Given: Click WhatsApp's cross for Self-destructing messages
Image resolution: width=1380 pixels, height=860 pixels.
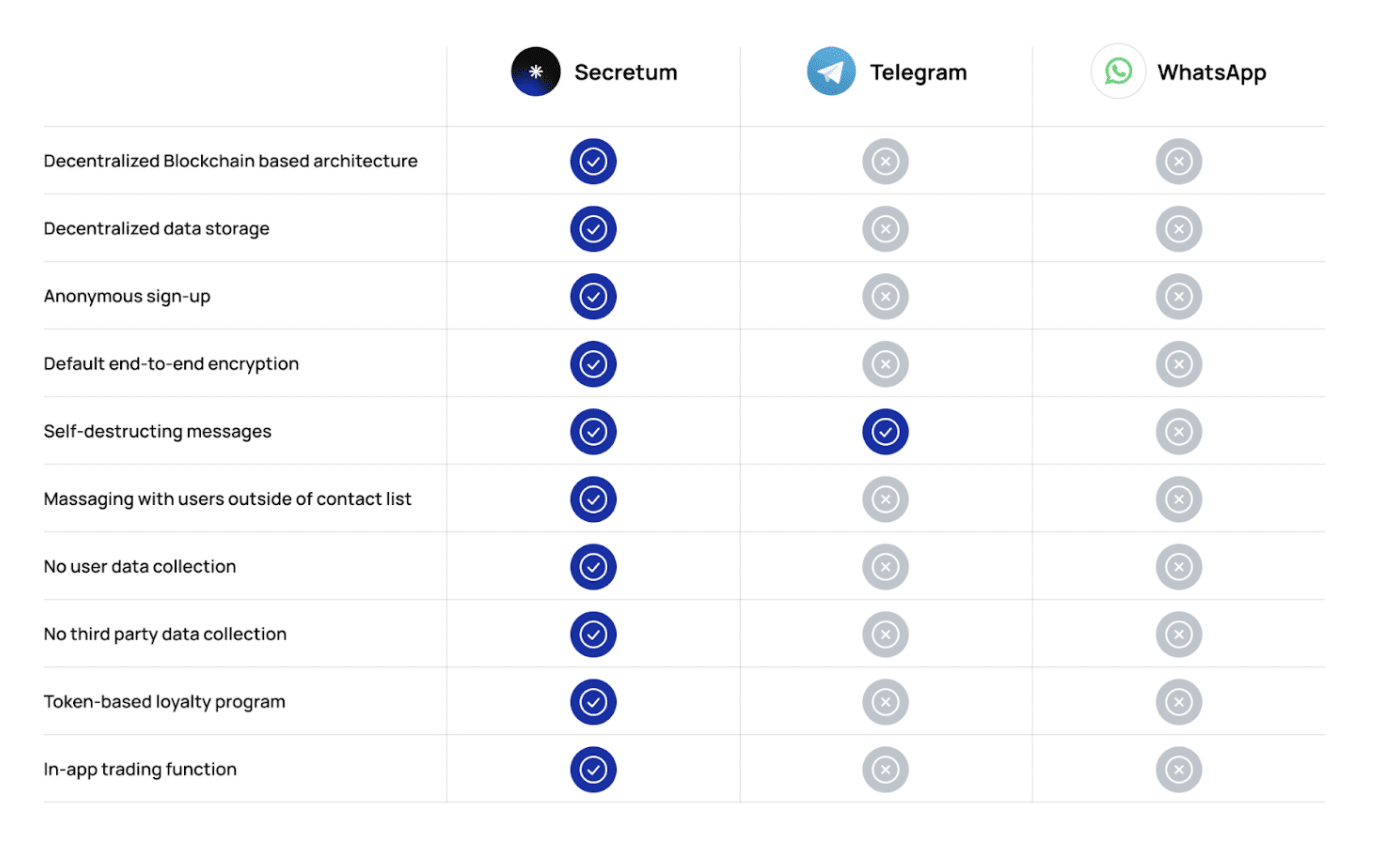Looking at the screenshot, I should click(1178, 432).
